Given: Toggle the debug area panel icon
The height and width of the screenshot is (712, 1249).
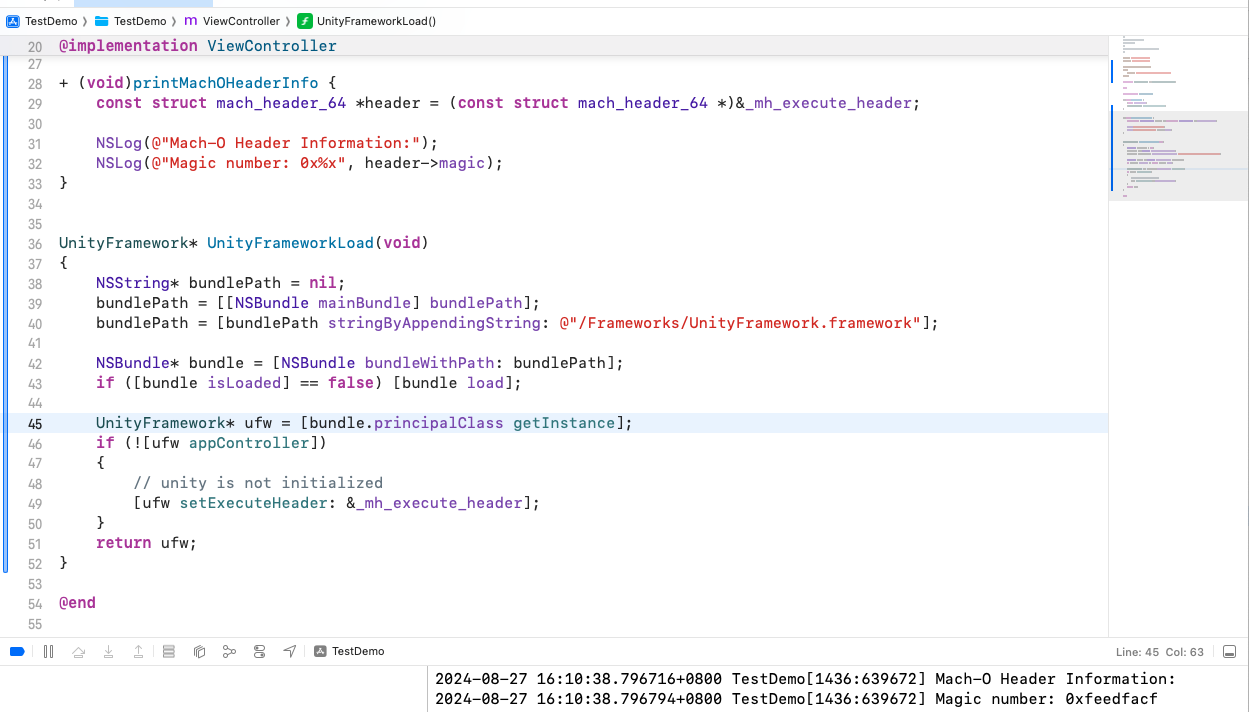Looking at the screenshot, I should tap(1230, 651).
